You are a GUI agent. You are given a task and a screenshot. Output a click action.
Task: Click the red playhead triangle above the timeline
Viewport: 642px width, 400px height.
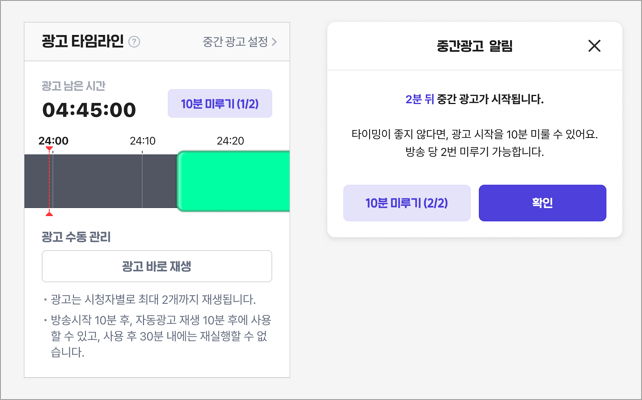point(50,150)
